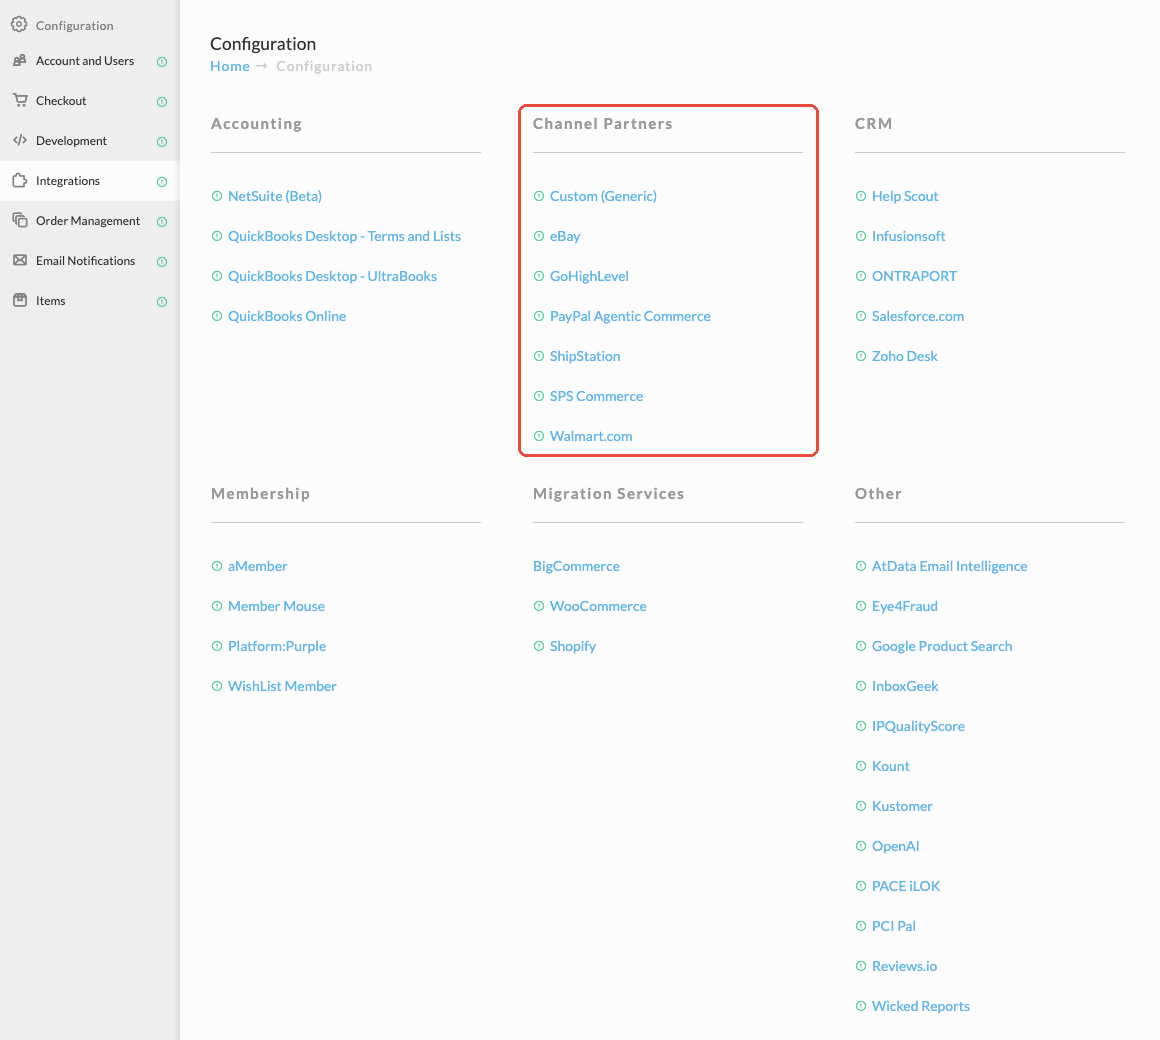
Task: Open Google Product Search link
Action: pyautogui.click(x=942, y=646)
